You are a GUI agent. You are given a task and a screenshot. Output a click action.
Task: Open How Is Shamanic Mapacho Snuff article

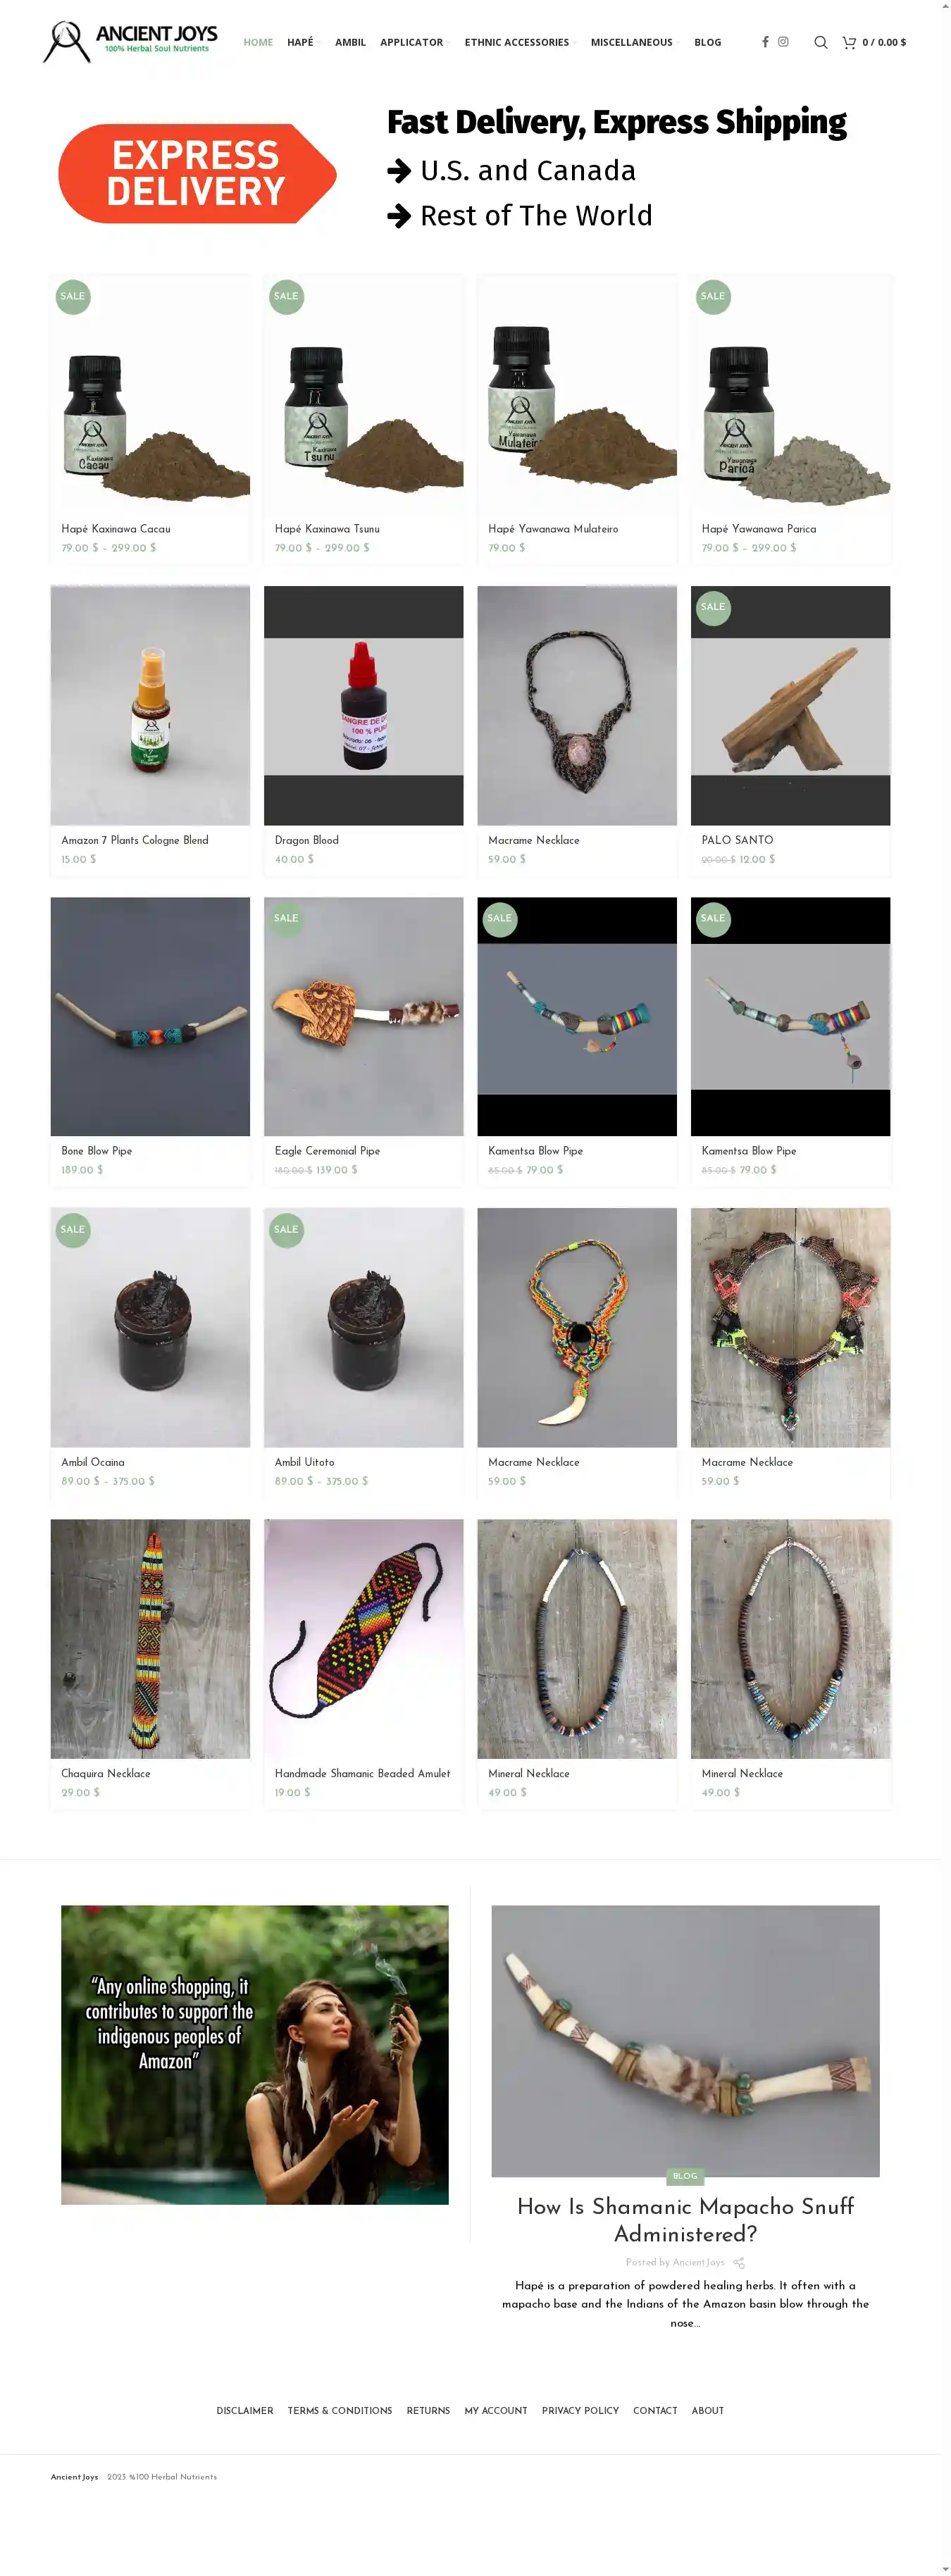[685, 2220]
